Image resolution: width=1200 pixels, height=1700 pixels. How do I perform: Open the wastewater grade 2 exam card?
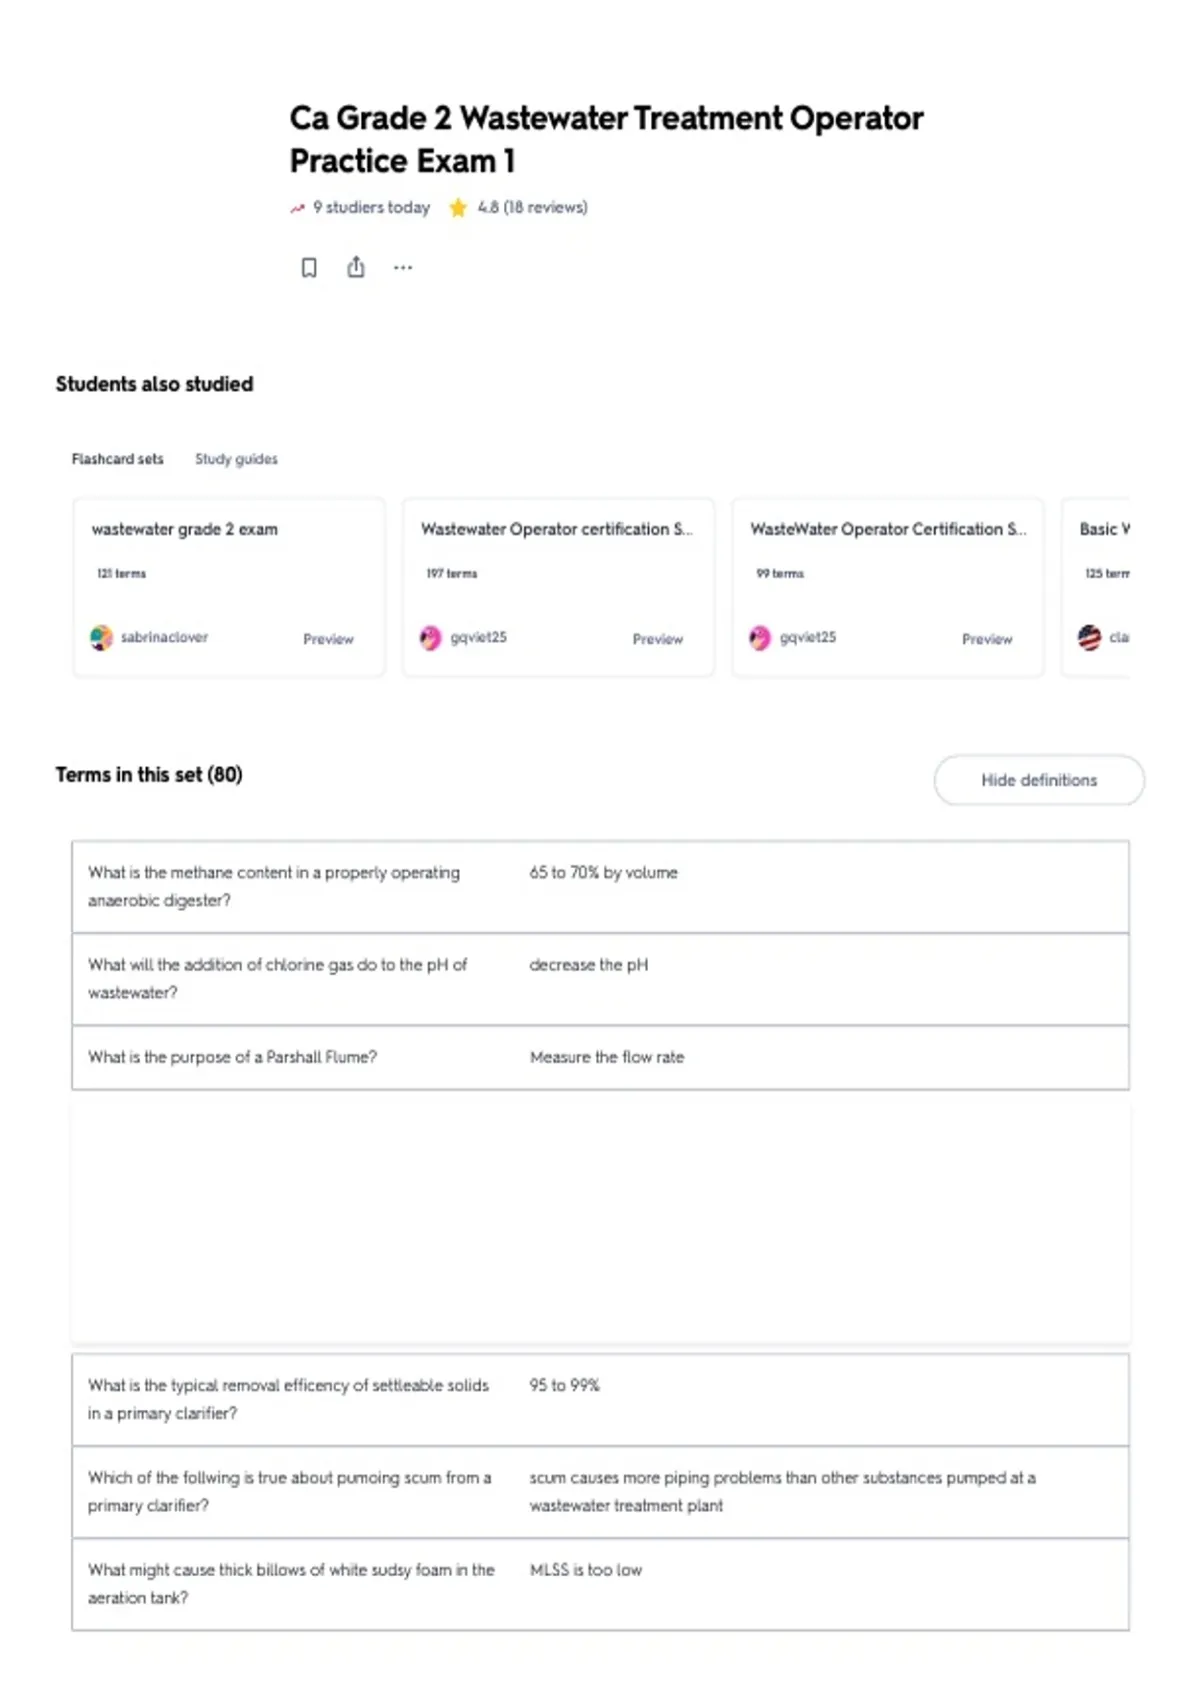tap(229, 587)
